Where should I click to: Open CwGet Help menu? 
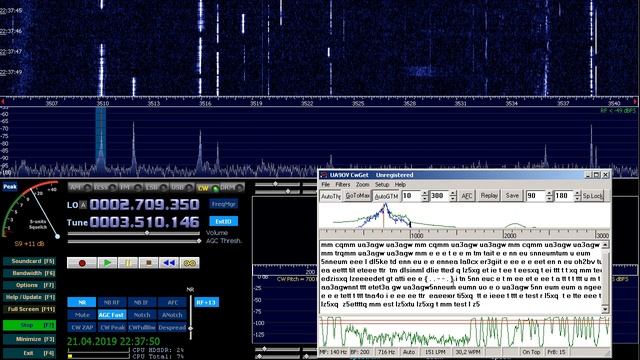coord(400,185)
